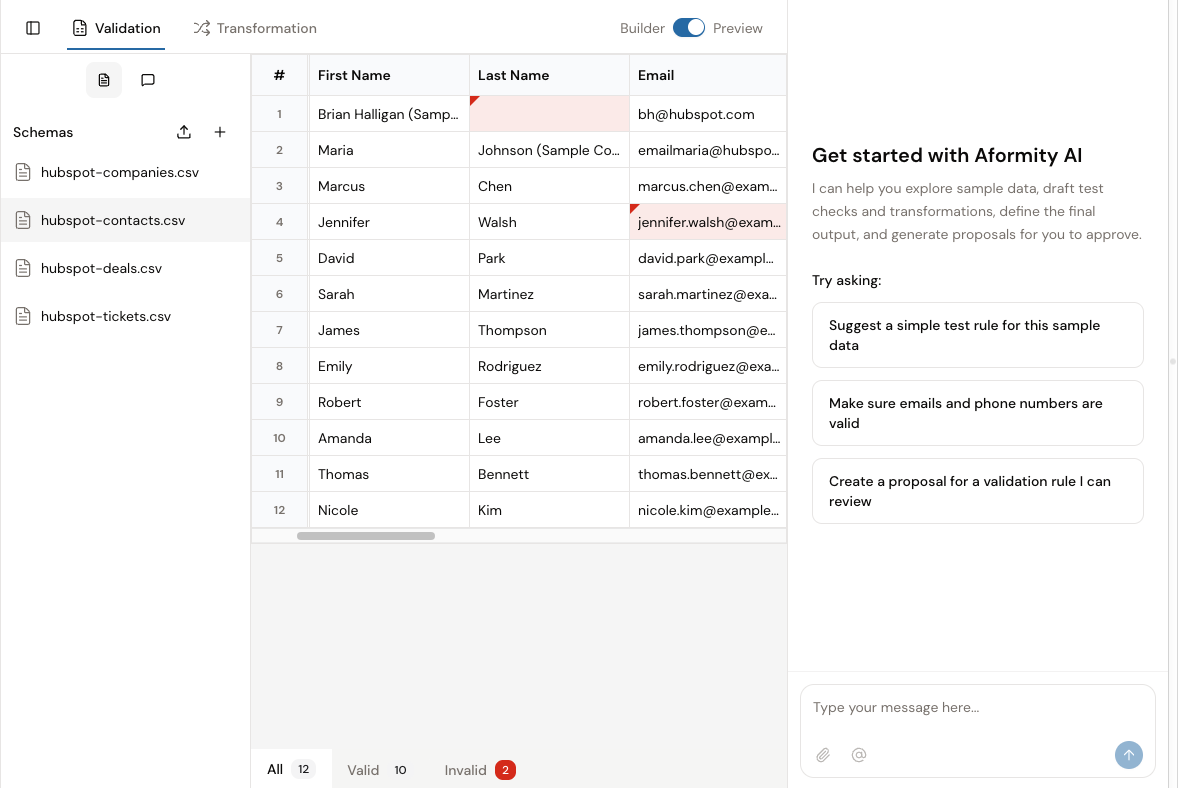
Task: Click file icon beside hubspot-deals.csv
Action: (x=23, y=268)
